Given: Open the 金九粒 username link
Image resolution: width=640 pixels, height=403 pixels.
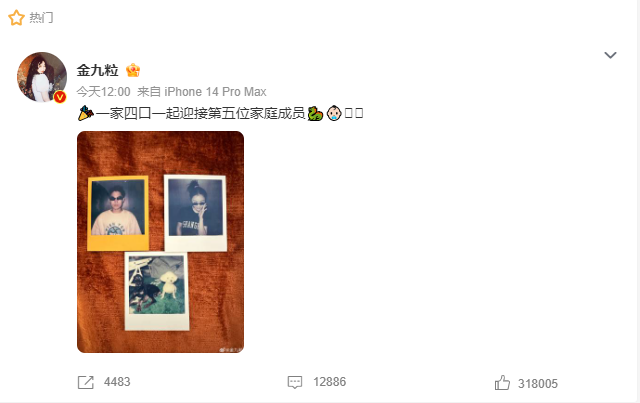Looking at the screenshot, I should tap(98, 70).
